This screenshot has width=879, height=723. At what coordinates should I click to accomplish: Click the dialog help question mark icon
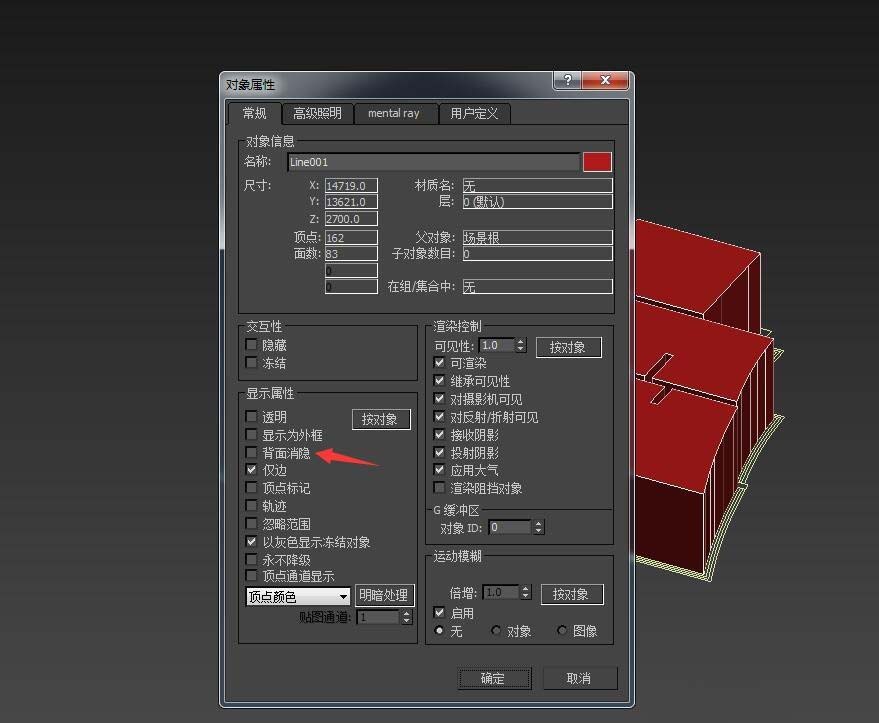[567, 80]
